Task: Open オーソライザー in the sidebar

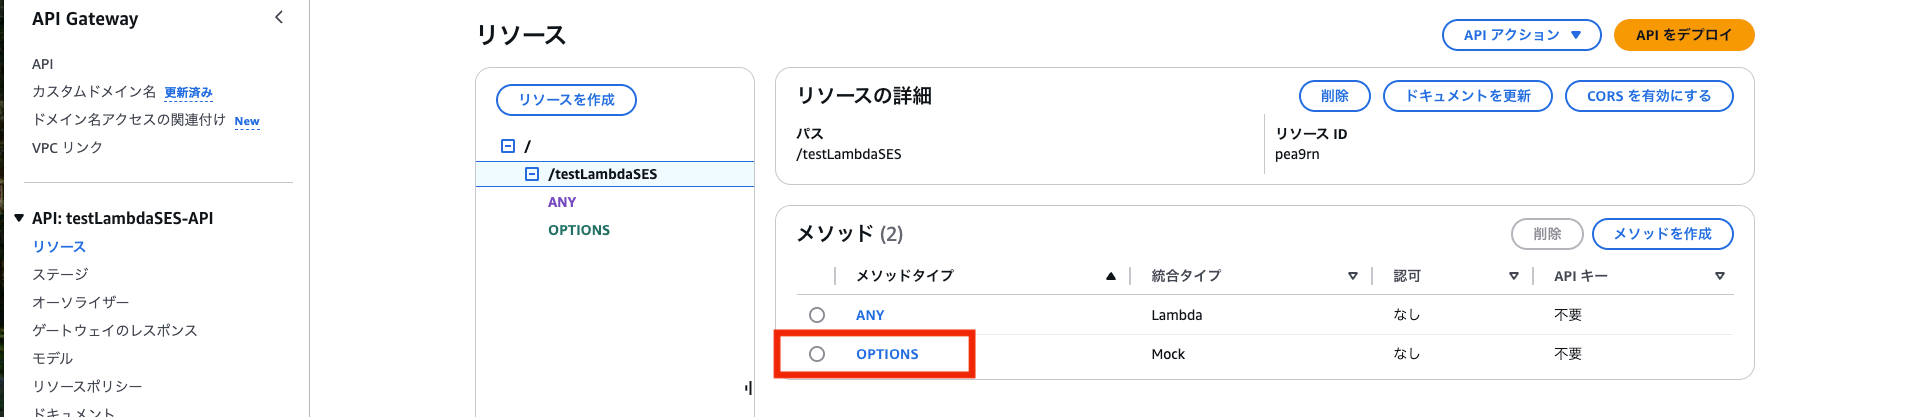Action: pyautogui.click(x=80, y=302)
